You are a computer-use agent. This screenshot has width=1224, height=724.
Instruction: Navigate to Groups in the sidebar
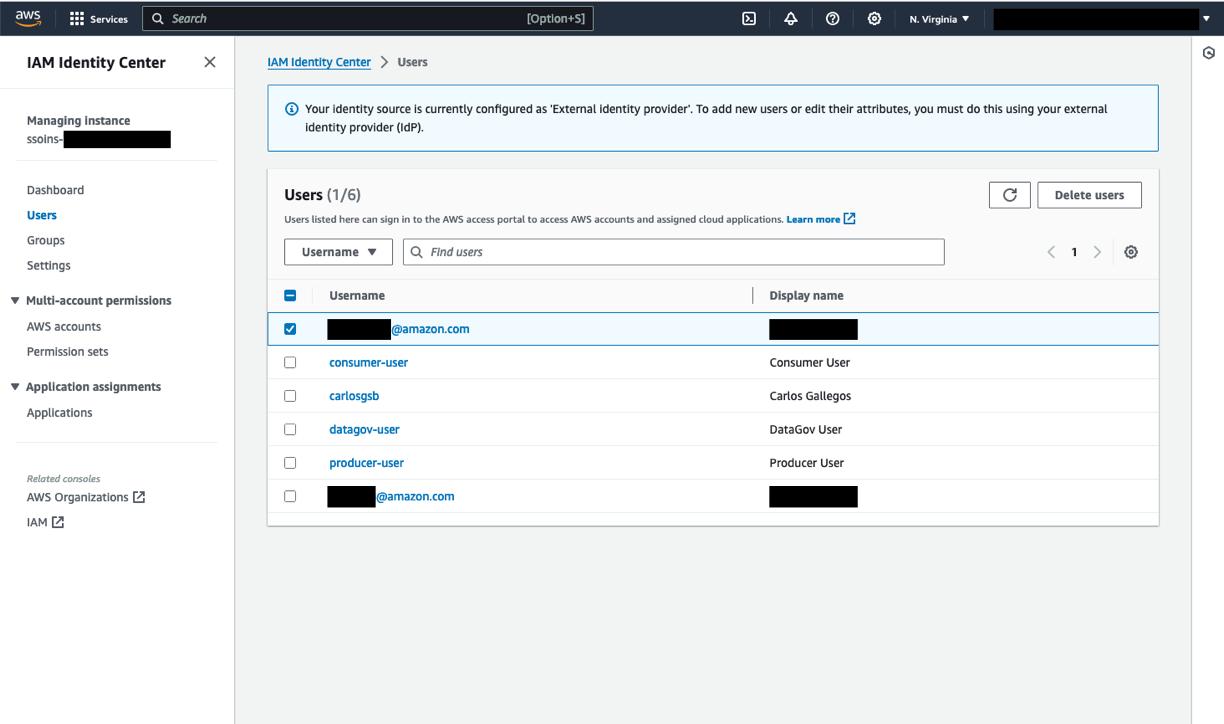click(45, 240)
